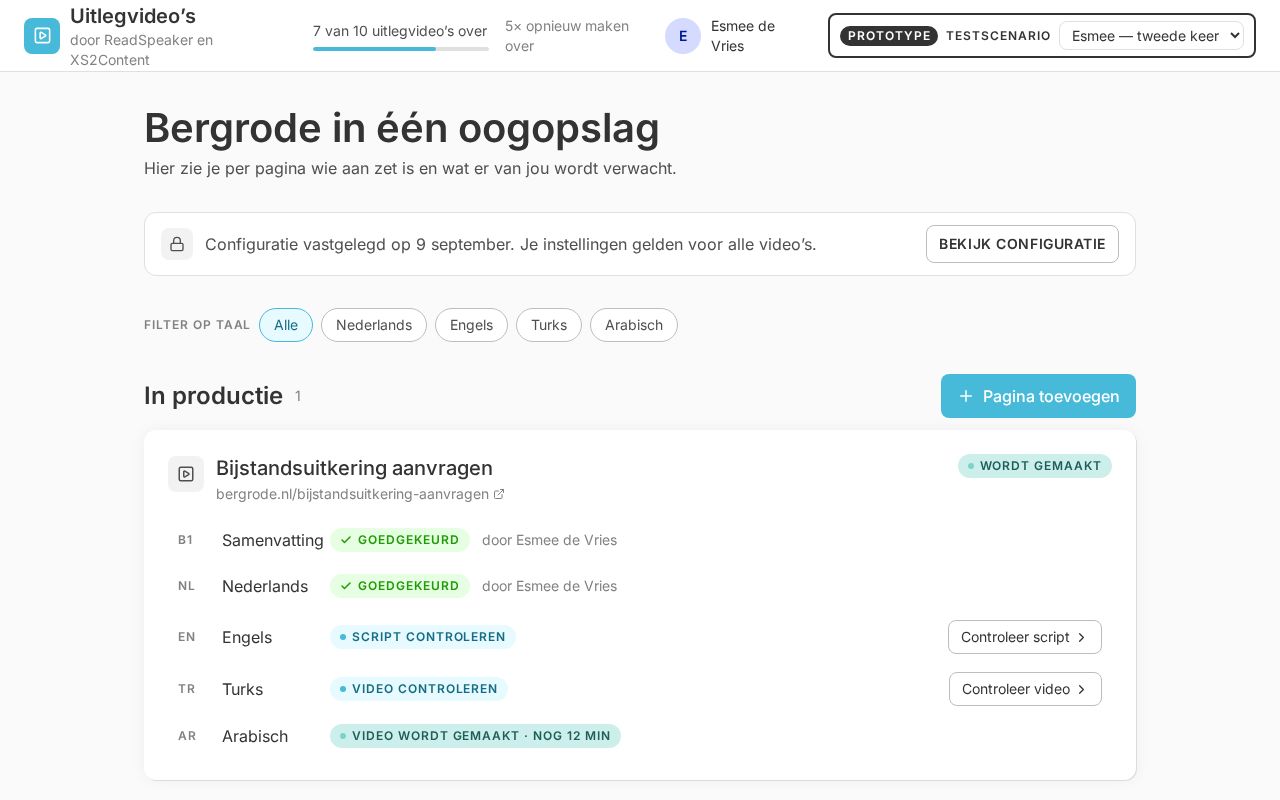Open the Testscenario dropdown
Screen dimensions: 1280x800
pos(1151,36)
